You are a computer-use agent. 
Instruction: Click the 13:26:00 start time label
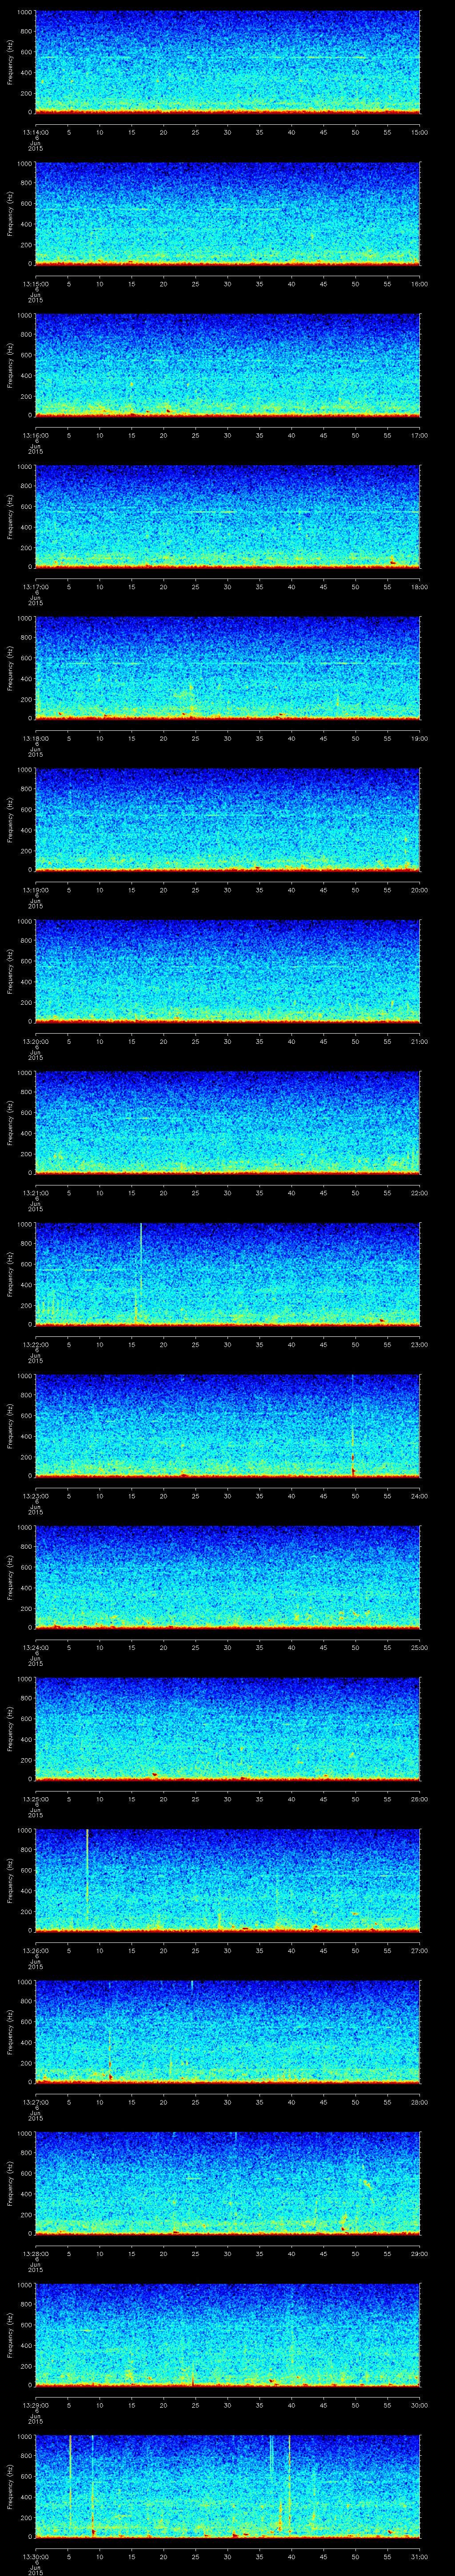(35, 1950)
